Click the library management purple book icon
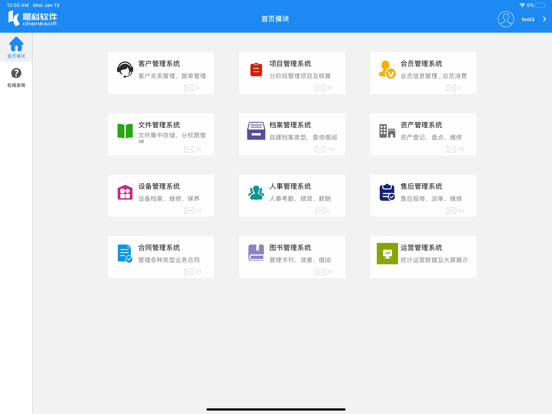552x414 pixels. [x=256, y=253]
